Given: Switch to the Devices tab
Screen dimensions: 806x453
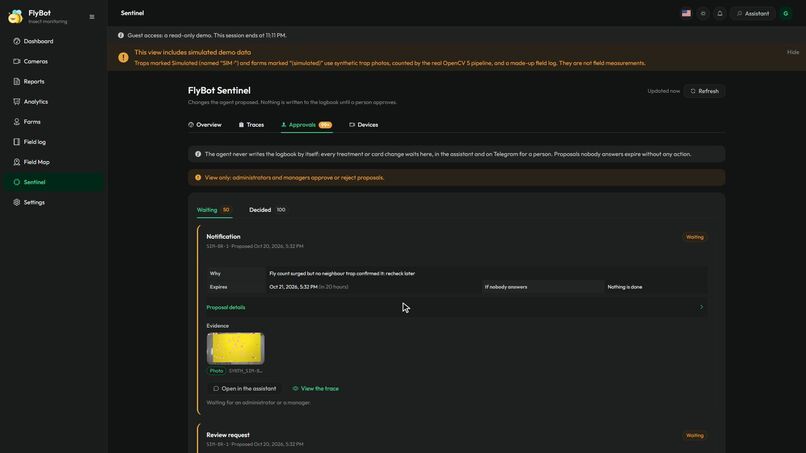Looking at the screenshot, I should point(363,125).
